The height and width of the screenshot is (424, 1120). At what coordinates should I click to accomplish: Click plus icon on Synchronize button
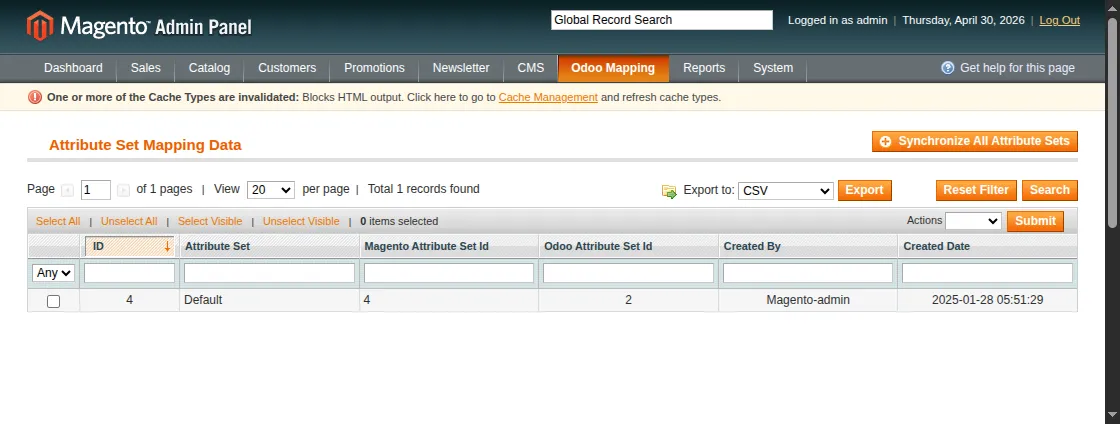(886, 141)
